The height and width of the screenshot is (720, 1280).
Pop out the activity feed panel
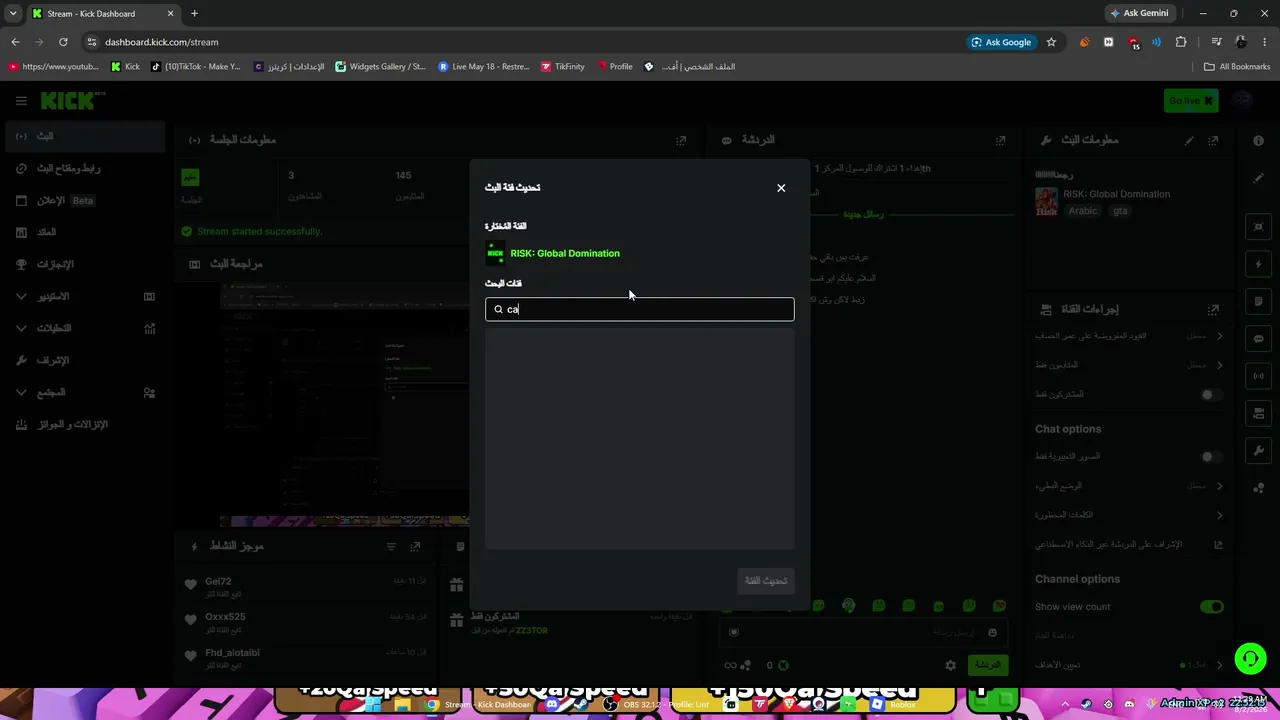(x=415, y=547)
